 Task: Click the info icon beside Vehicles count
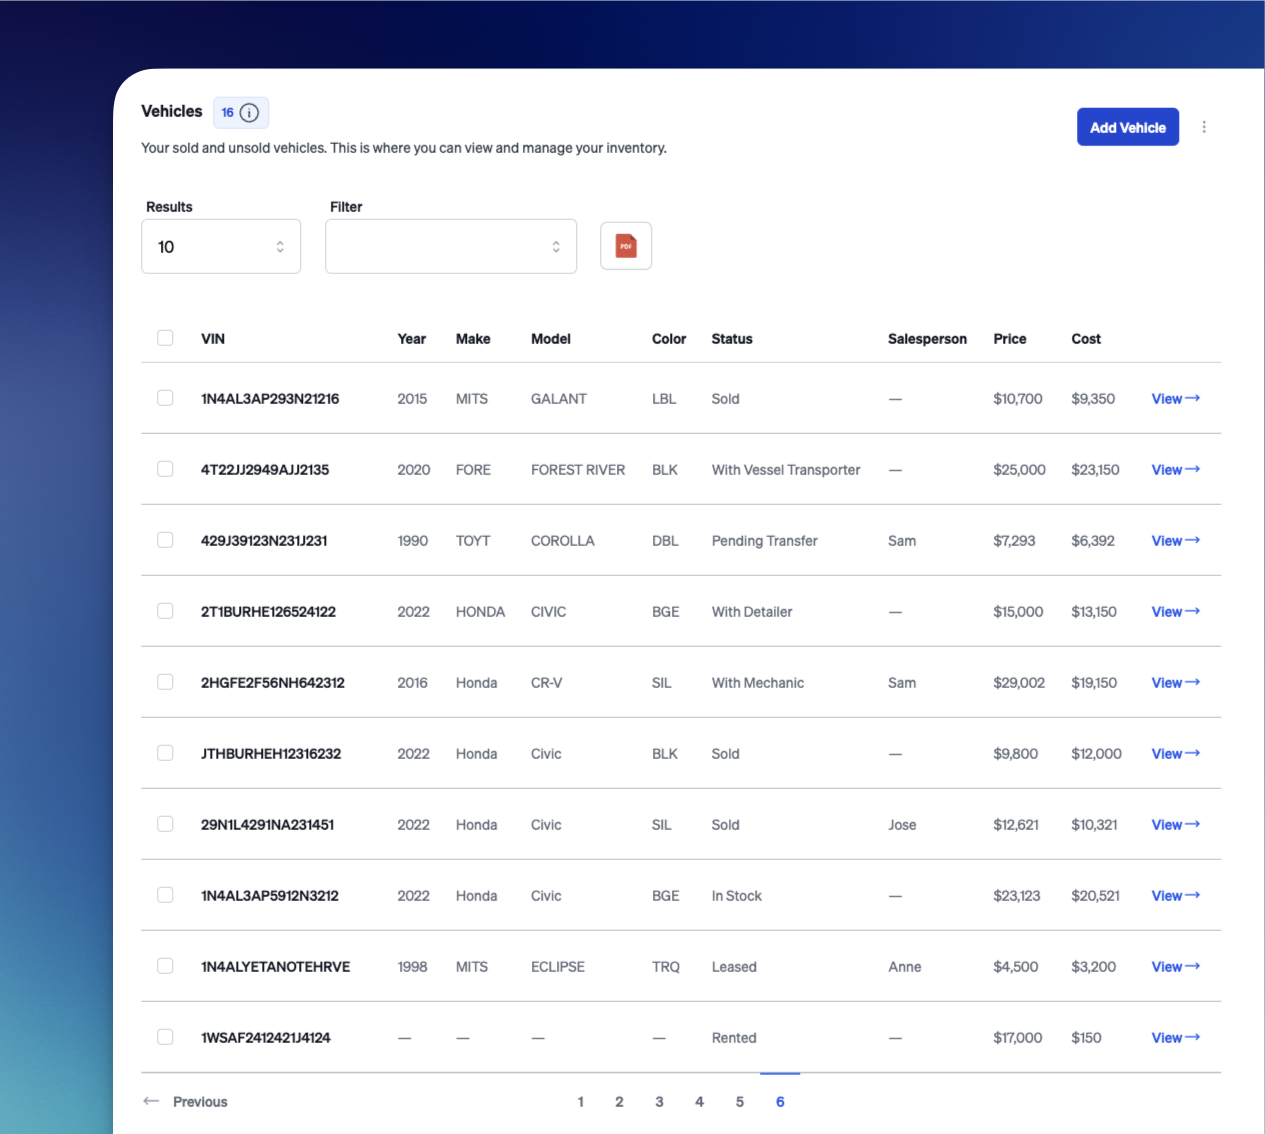[250, 113]
